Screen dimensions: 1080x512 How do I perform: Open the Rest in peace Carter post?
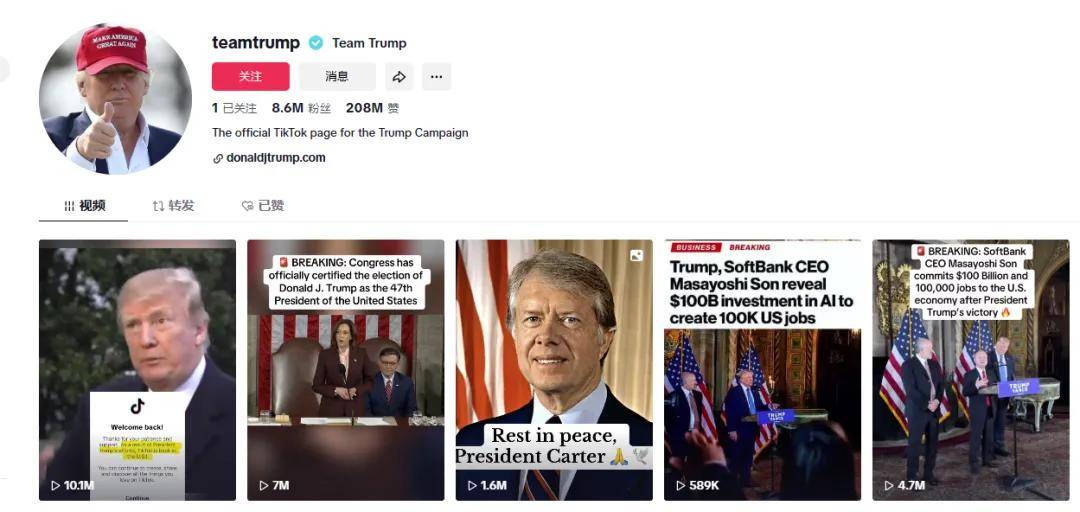554,370
